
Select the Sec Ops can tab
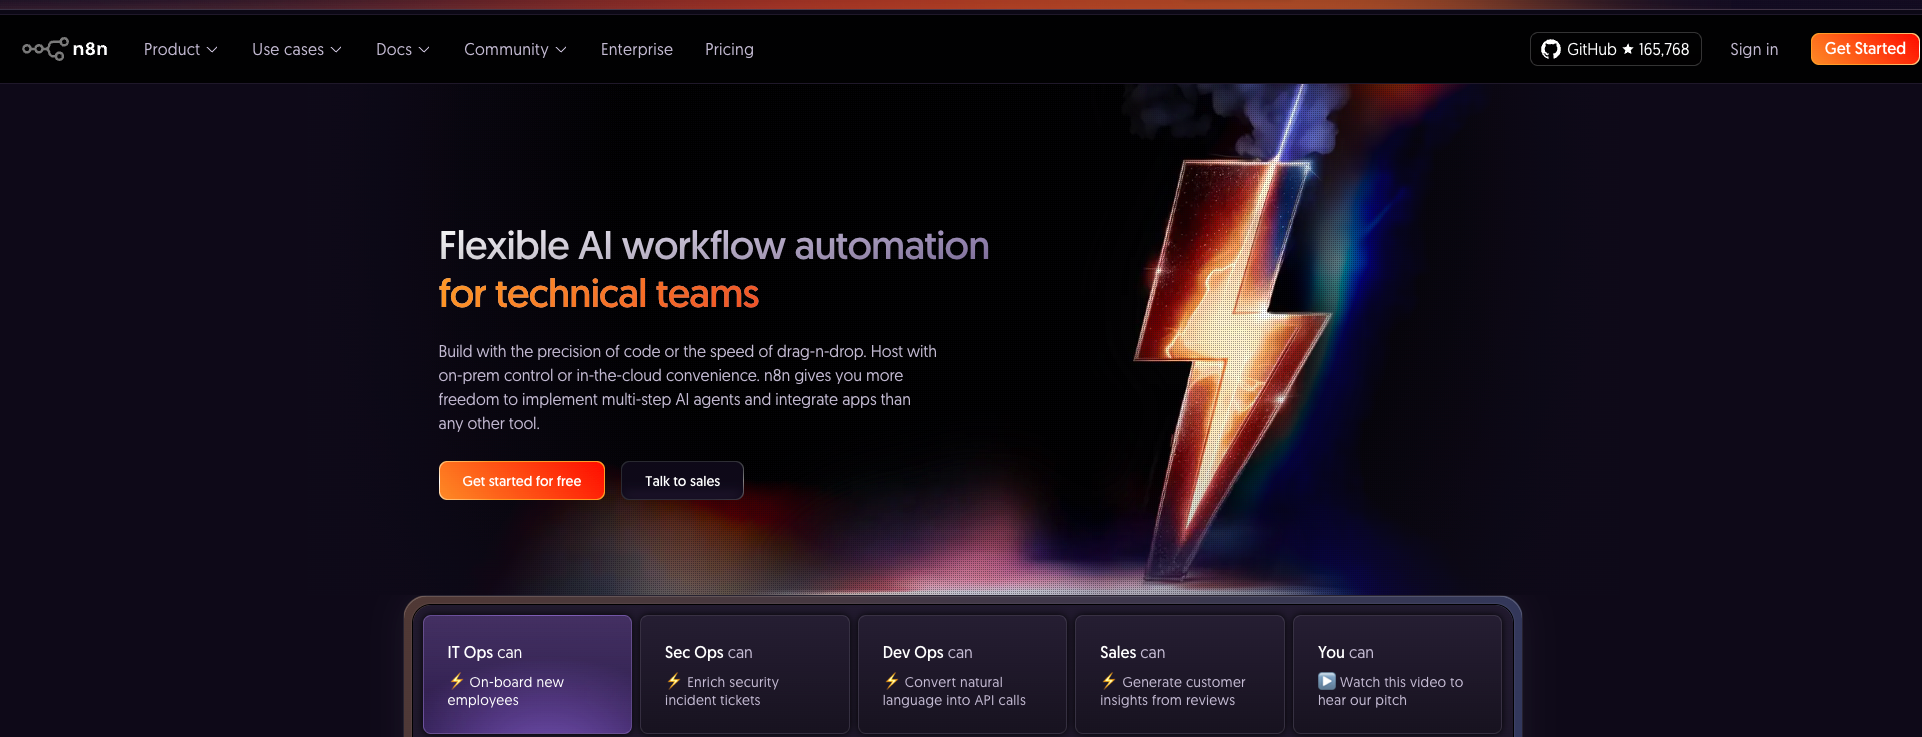point(745,674)
